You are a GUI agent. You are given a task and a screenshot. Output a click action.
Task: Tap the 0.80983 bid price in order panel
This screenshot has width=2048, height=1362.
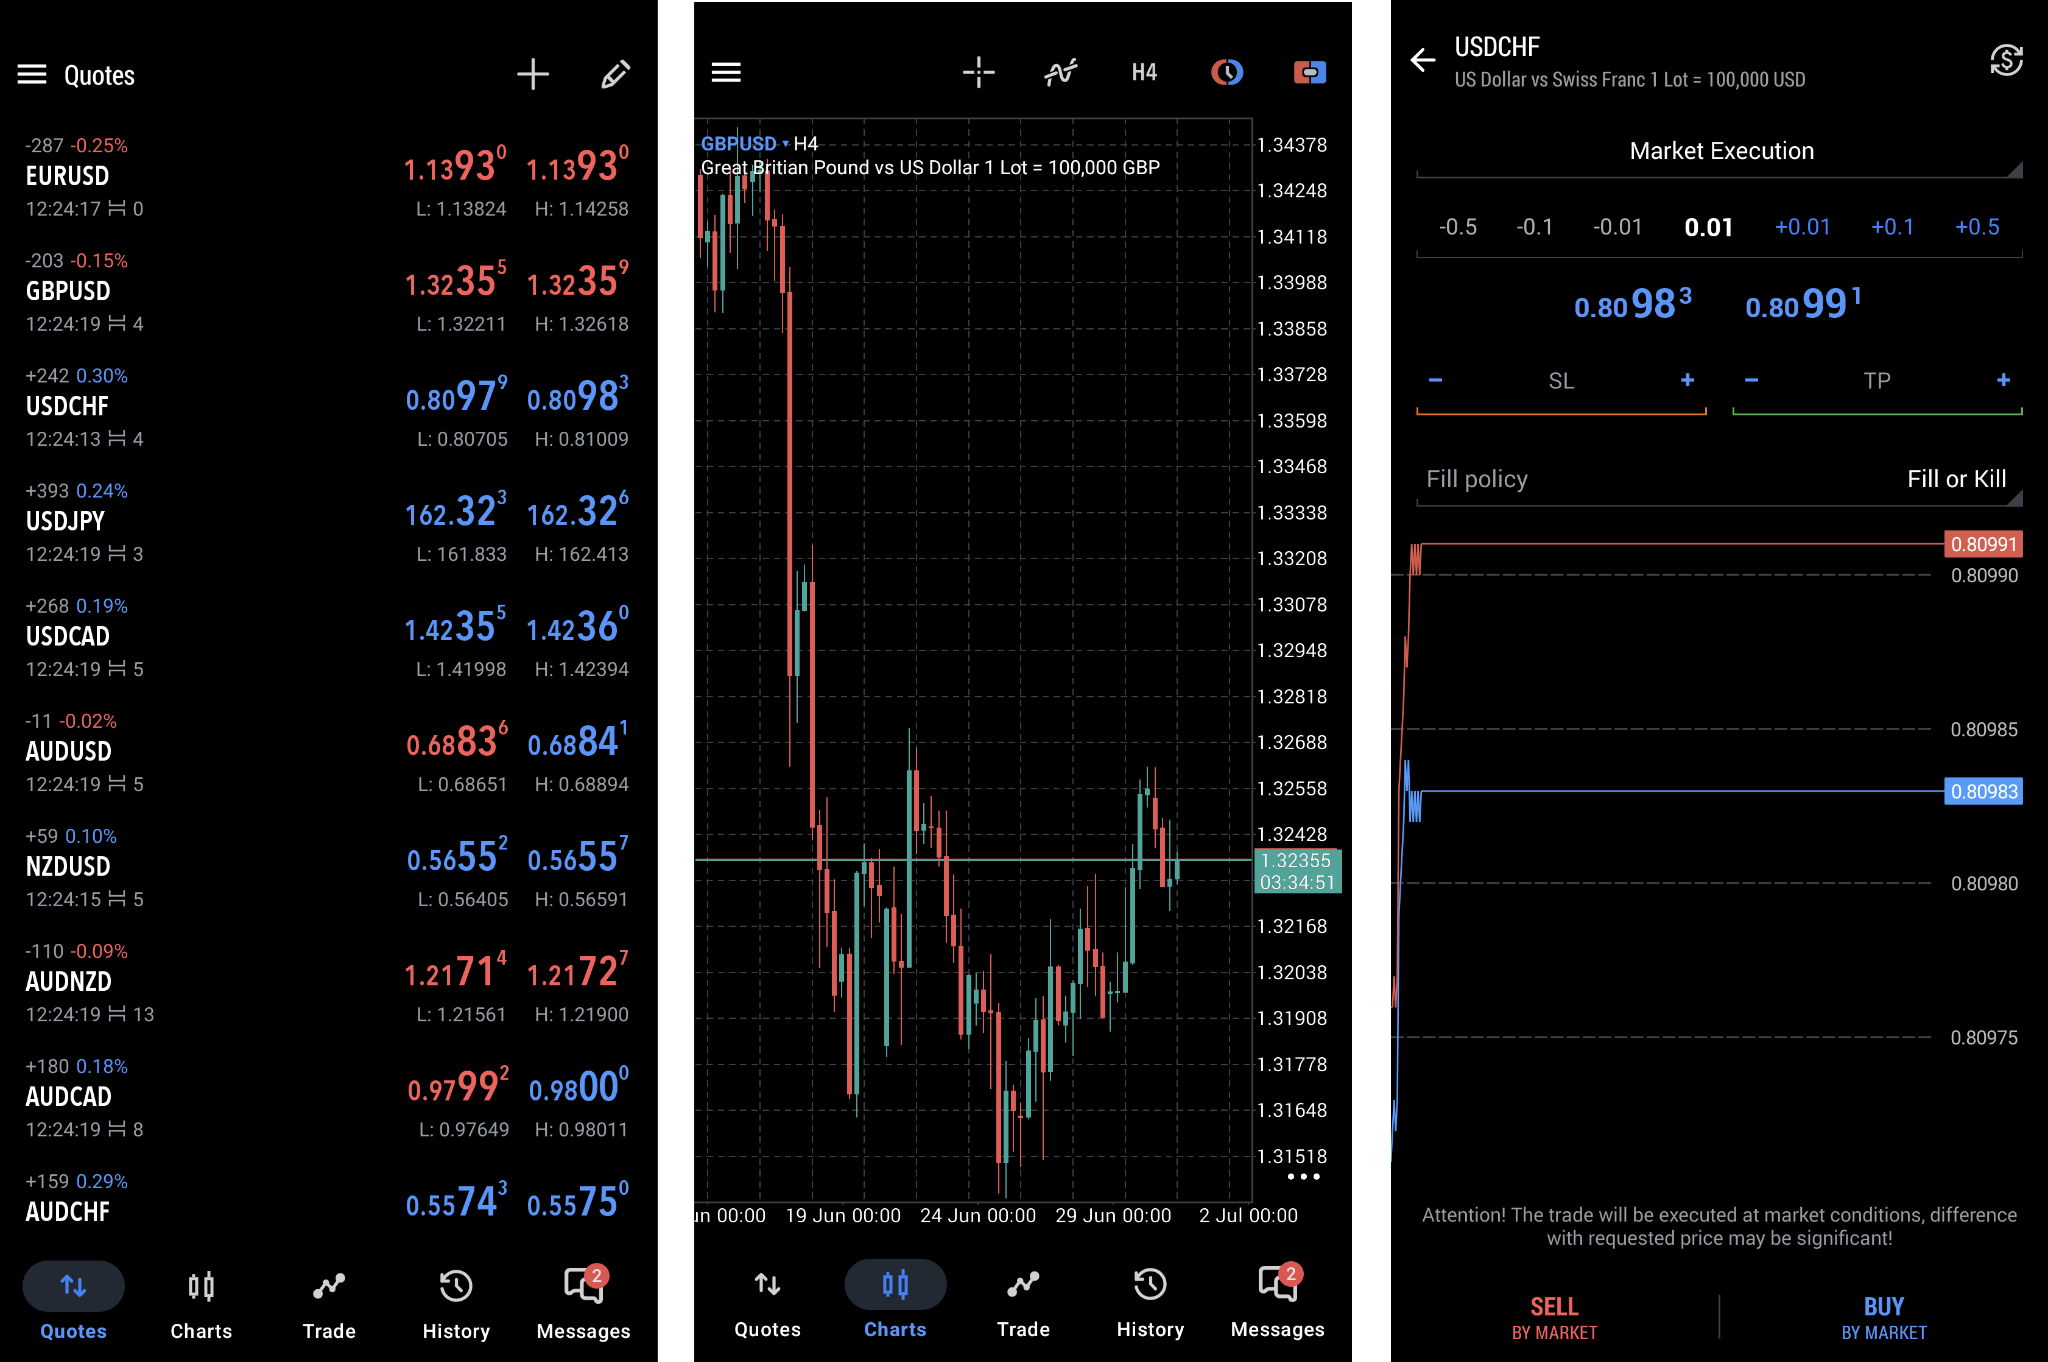tap(1633, 304)
